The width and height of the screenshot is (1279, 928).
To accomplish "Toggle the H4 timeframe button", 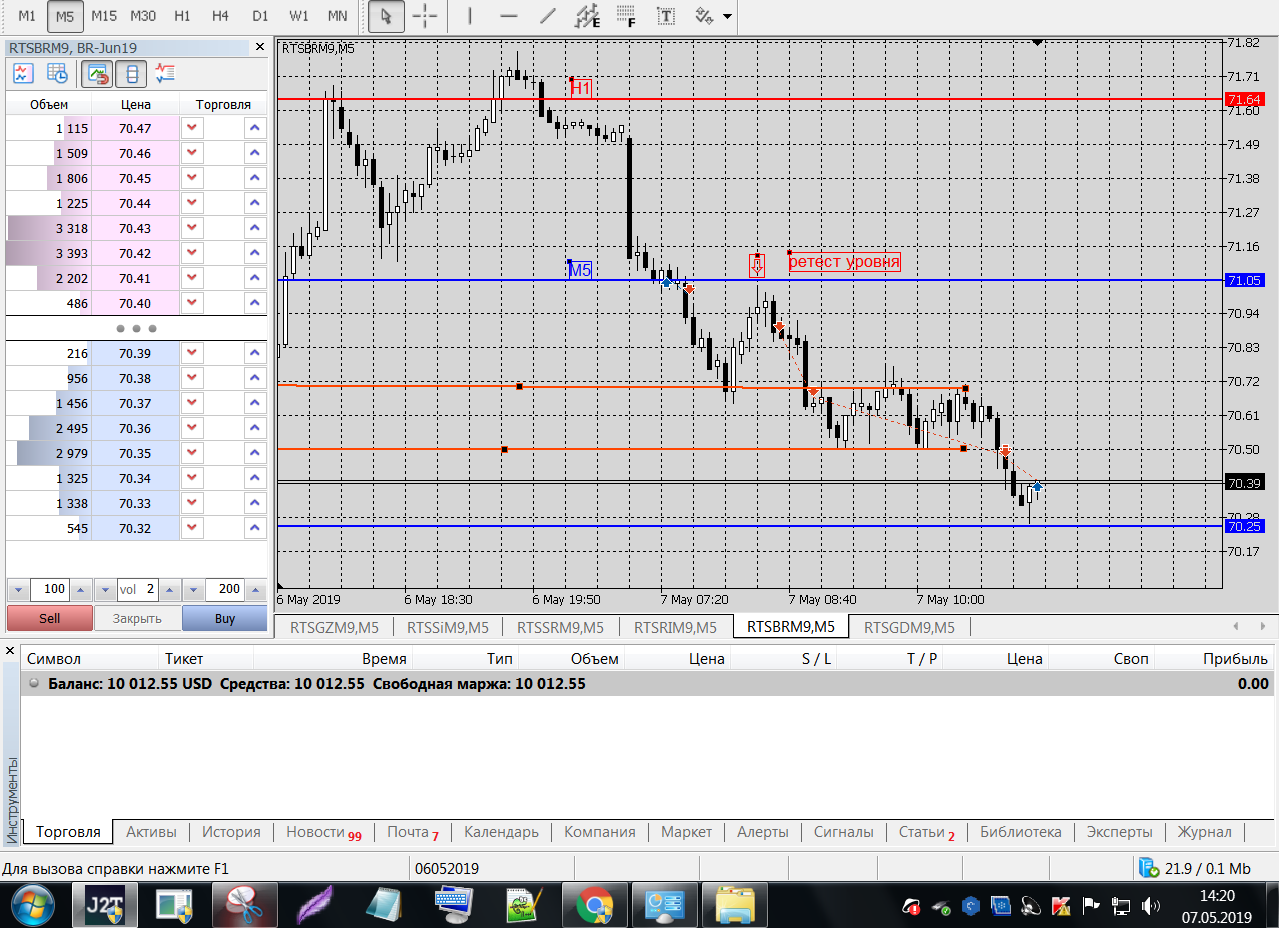I will tap(220, 16).
